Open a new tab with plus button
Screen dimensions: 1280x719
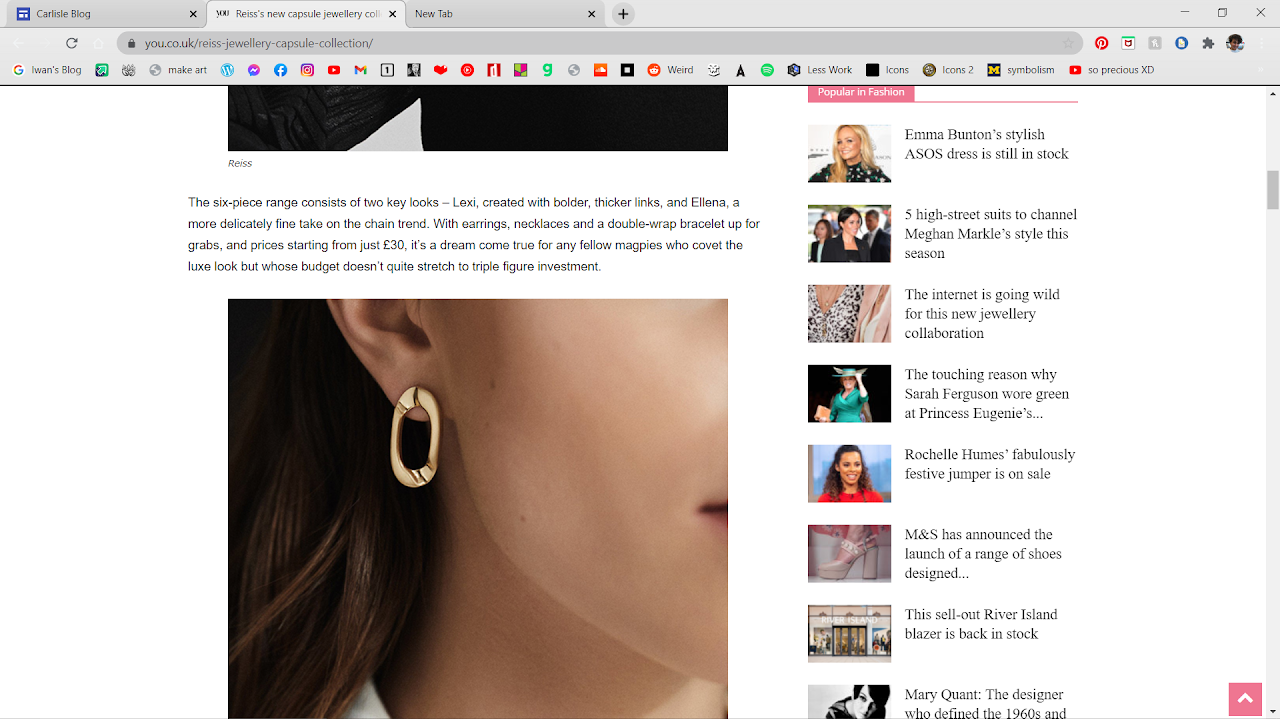point(623,14)
